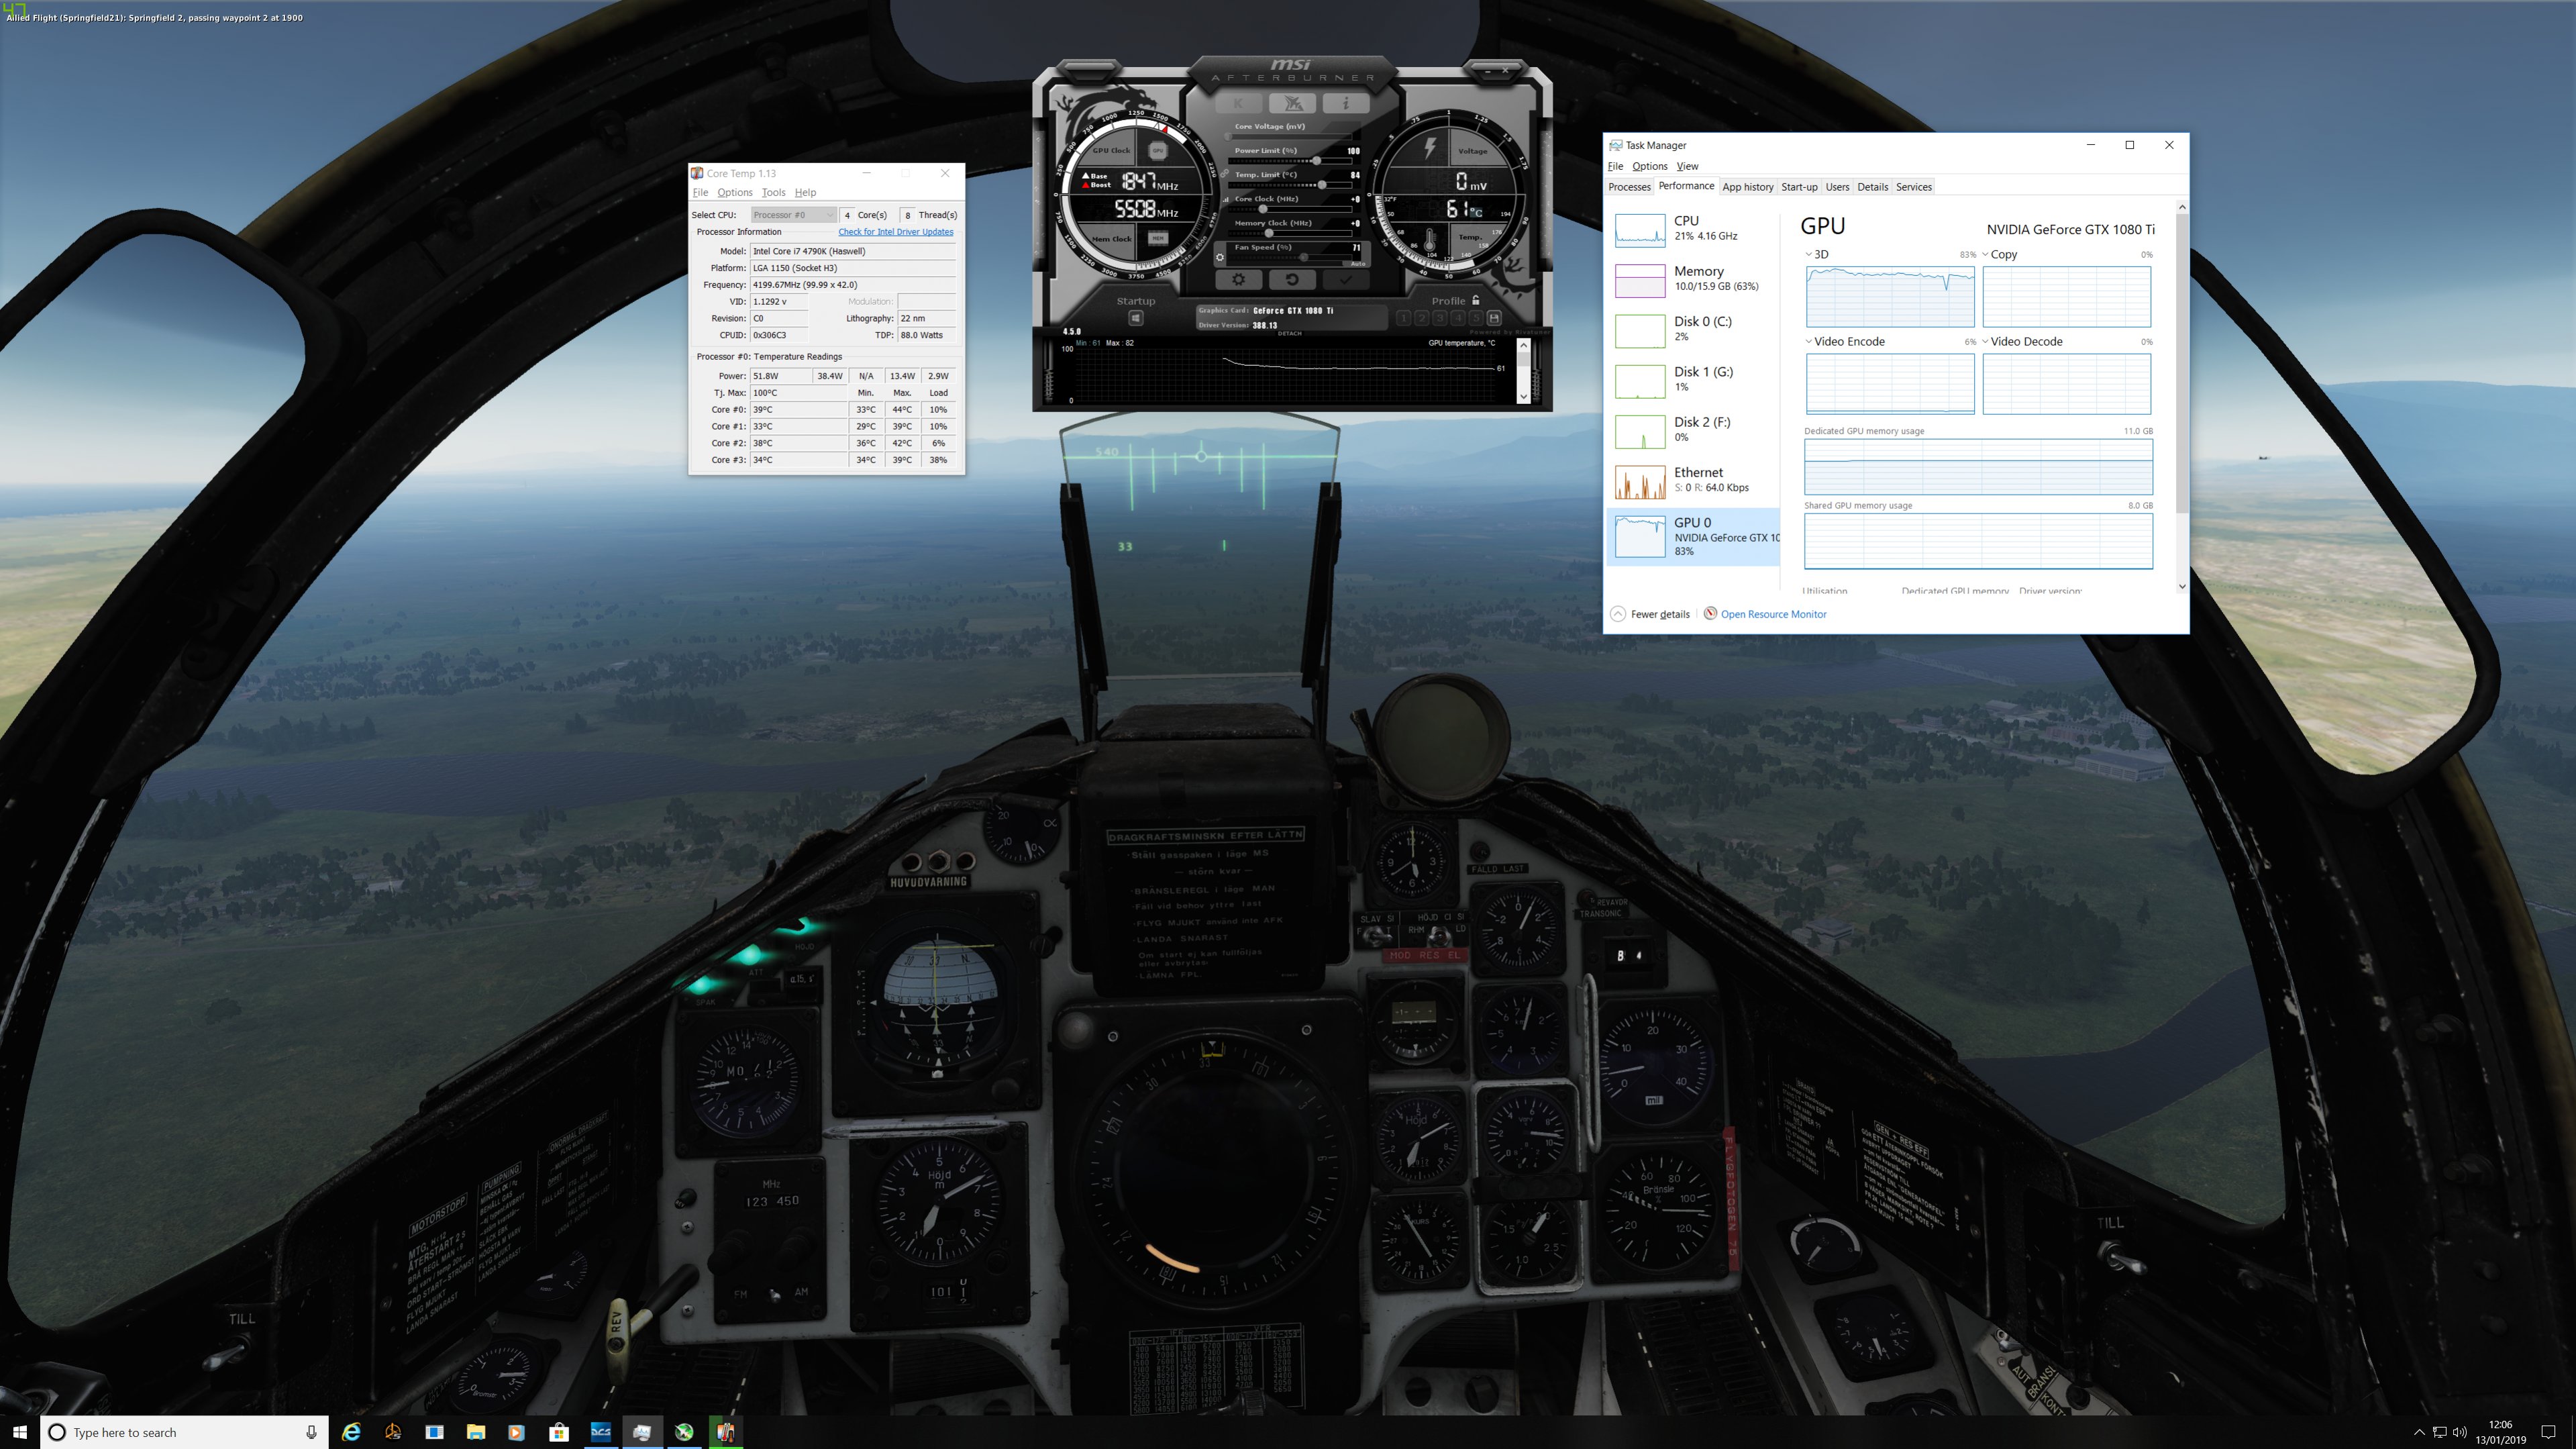Select Afterburner profile slot 3
The image size is (2576, 1449).
(1439, 318)
